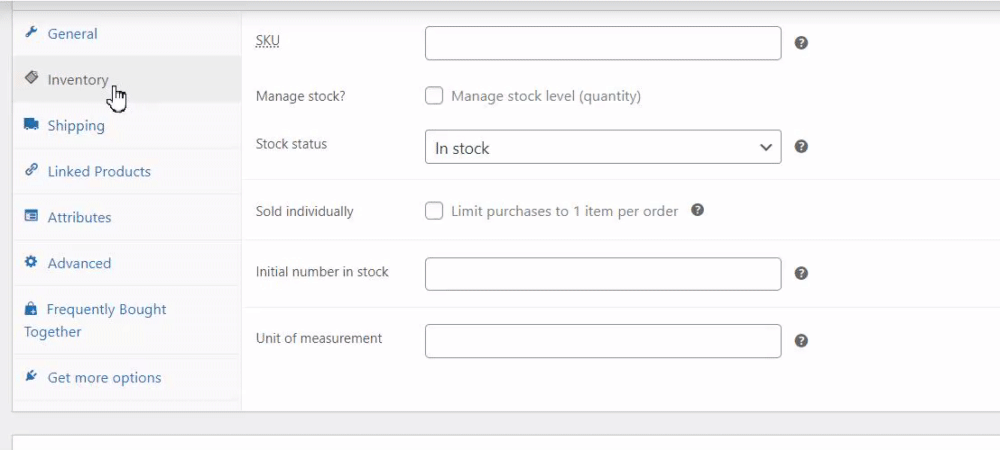This screenshot has width=1000, height=450.
Task: Open the Linked Products tab
Action: click(99, 171)
